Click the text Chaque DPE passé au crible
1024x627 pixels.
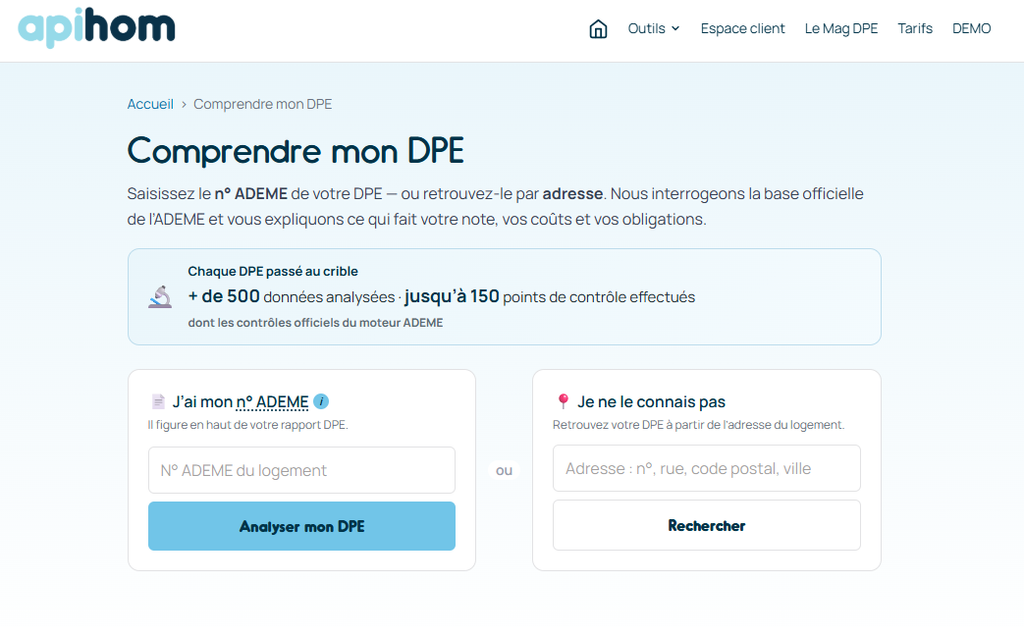coord(273,271)
